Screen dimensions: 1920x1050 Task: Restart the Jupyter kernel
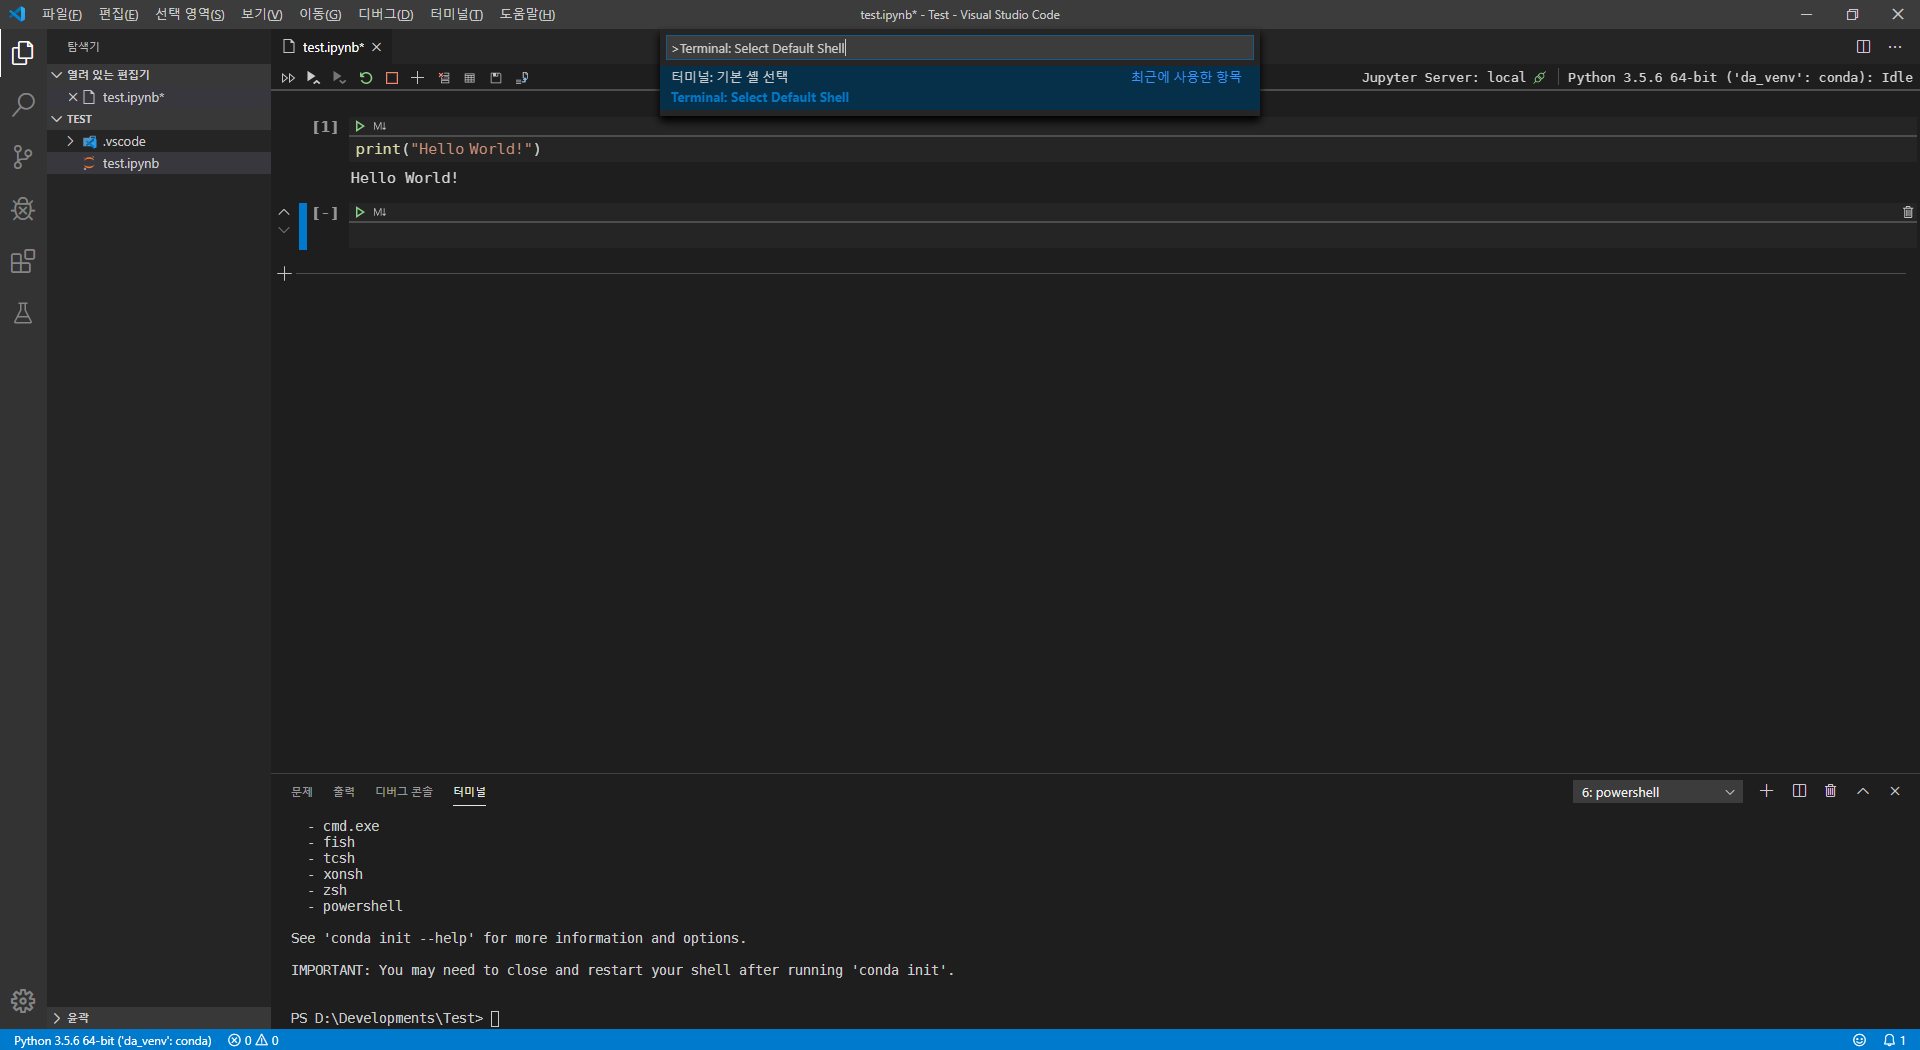[366, 78]
